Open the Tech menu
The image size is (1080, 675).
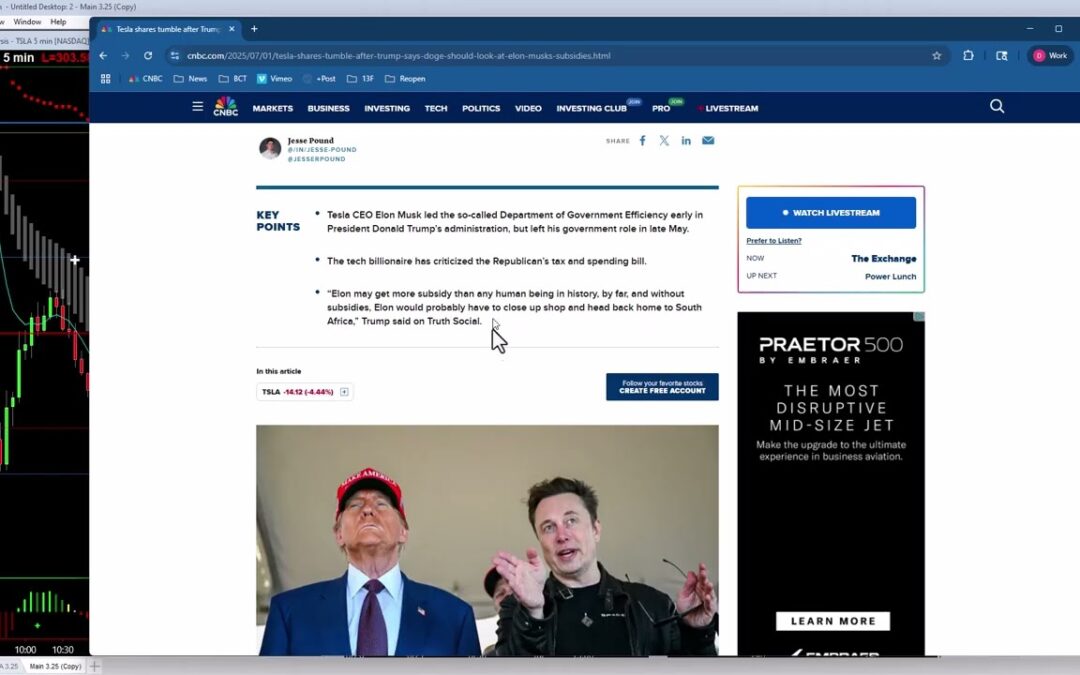pyautogui.click(x=436, y=108)
